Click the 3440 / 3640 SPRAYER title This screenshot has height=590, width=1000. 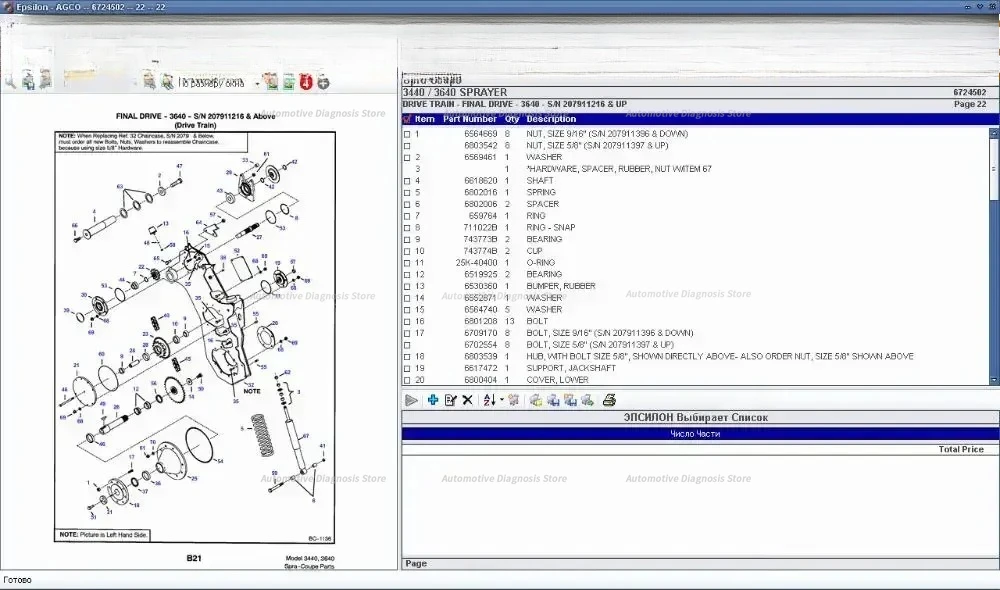pos(455,92)
